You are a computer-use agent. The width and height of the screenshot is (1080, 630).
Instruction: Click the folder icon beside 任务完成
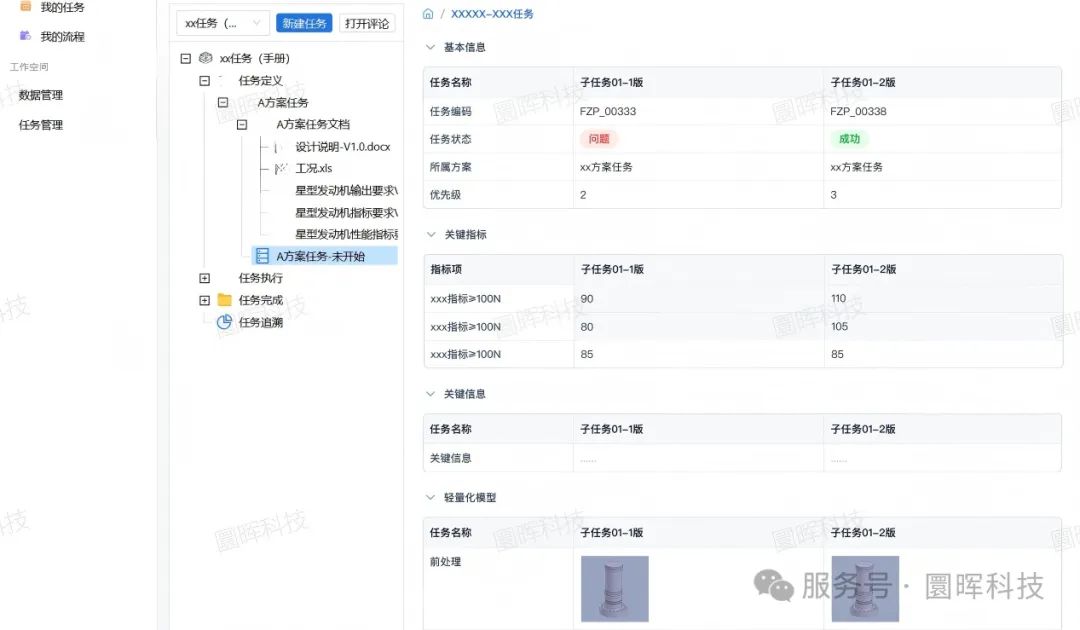coord(224,300)
